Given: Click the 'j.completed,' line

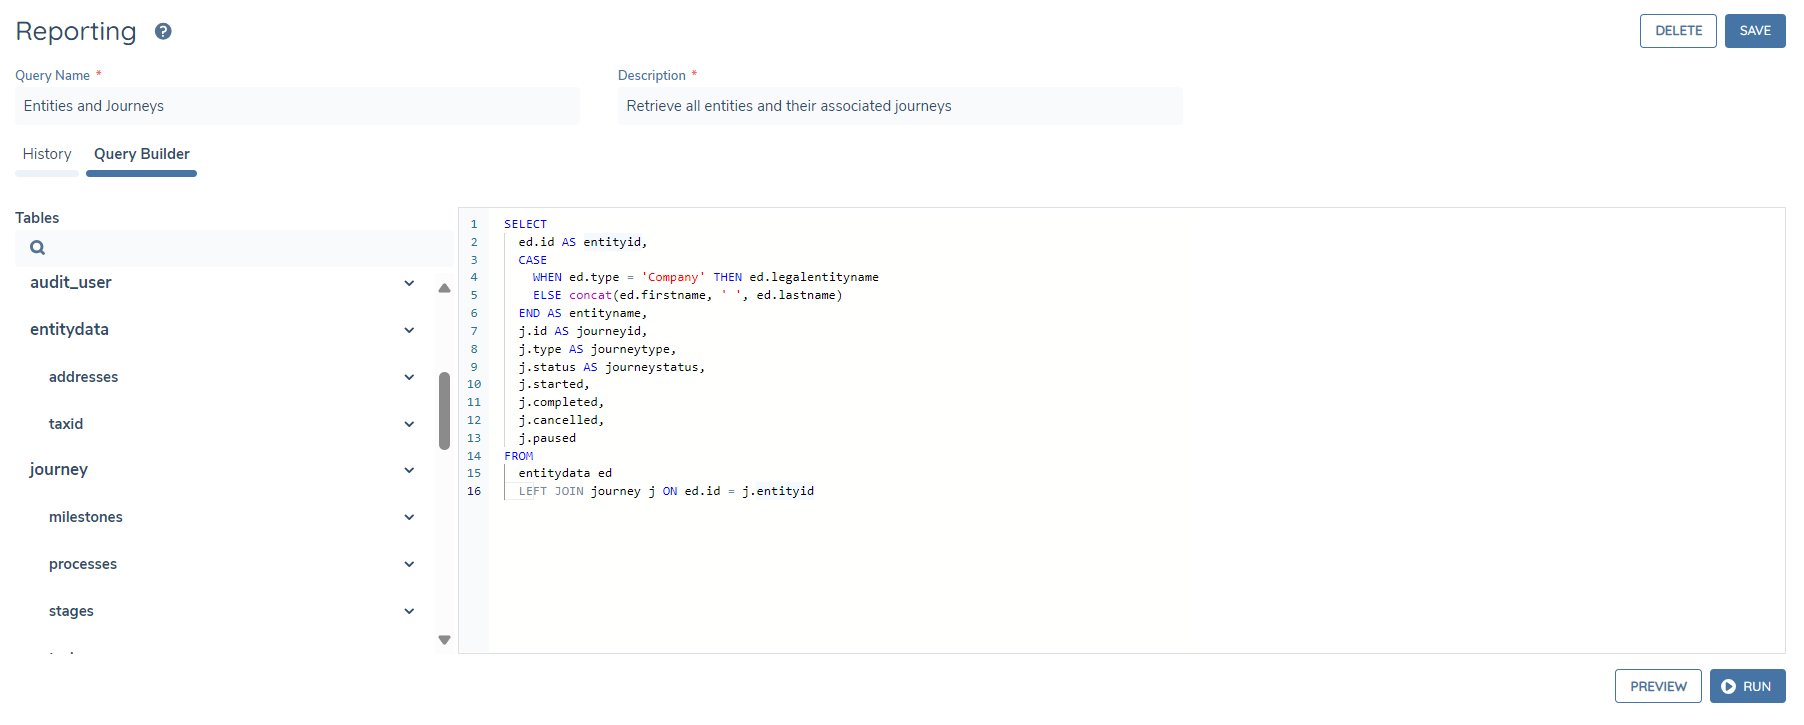Looking at the screenshot, I should point(561,402).
